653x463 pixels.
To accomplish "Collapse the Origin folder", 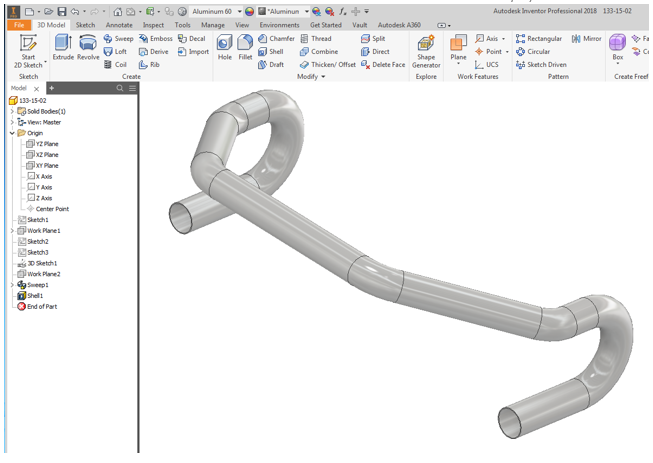I will pyautogui.click(x=12, y=133).
